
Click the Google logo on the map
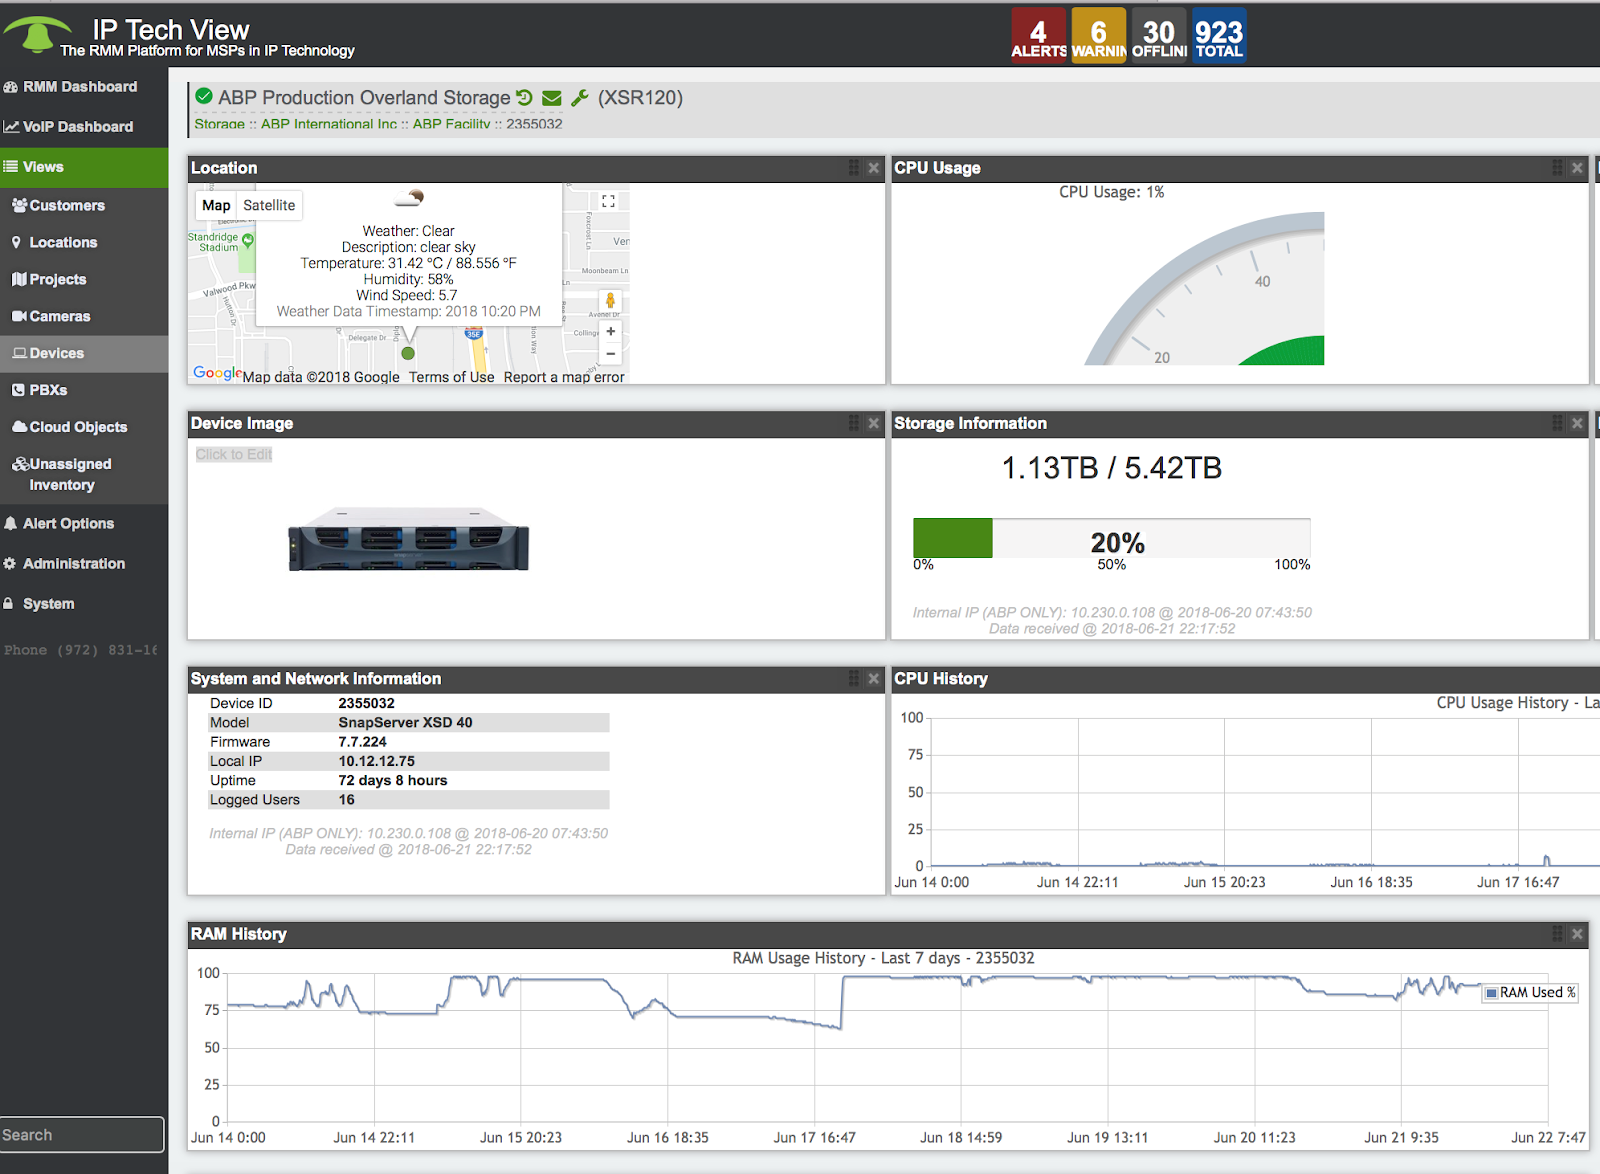[x=217, y=373]
